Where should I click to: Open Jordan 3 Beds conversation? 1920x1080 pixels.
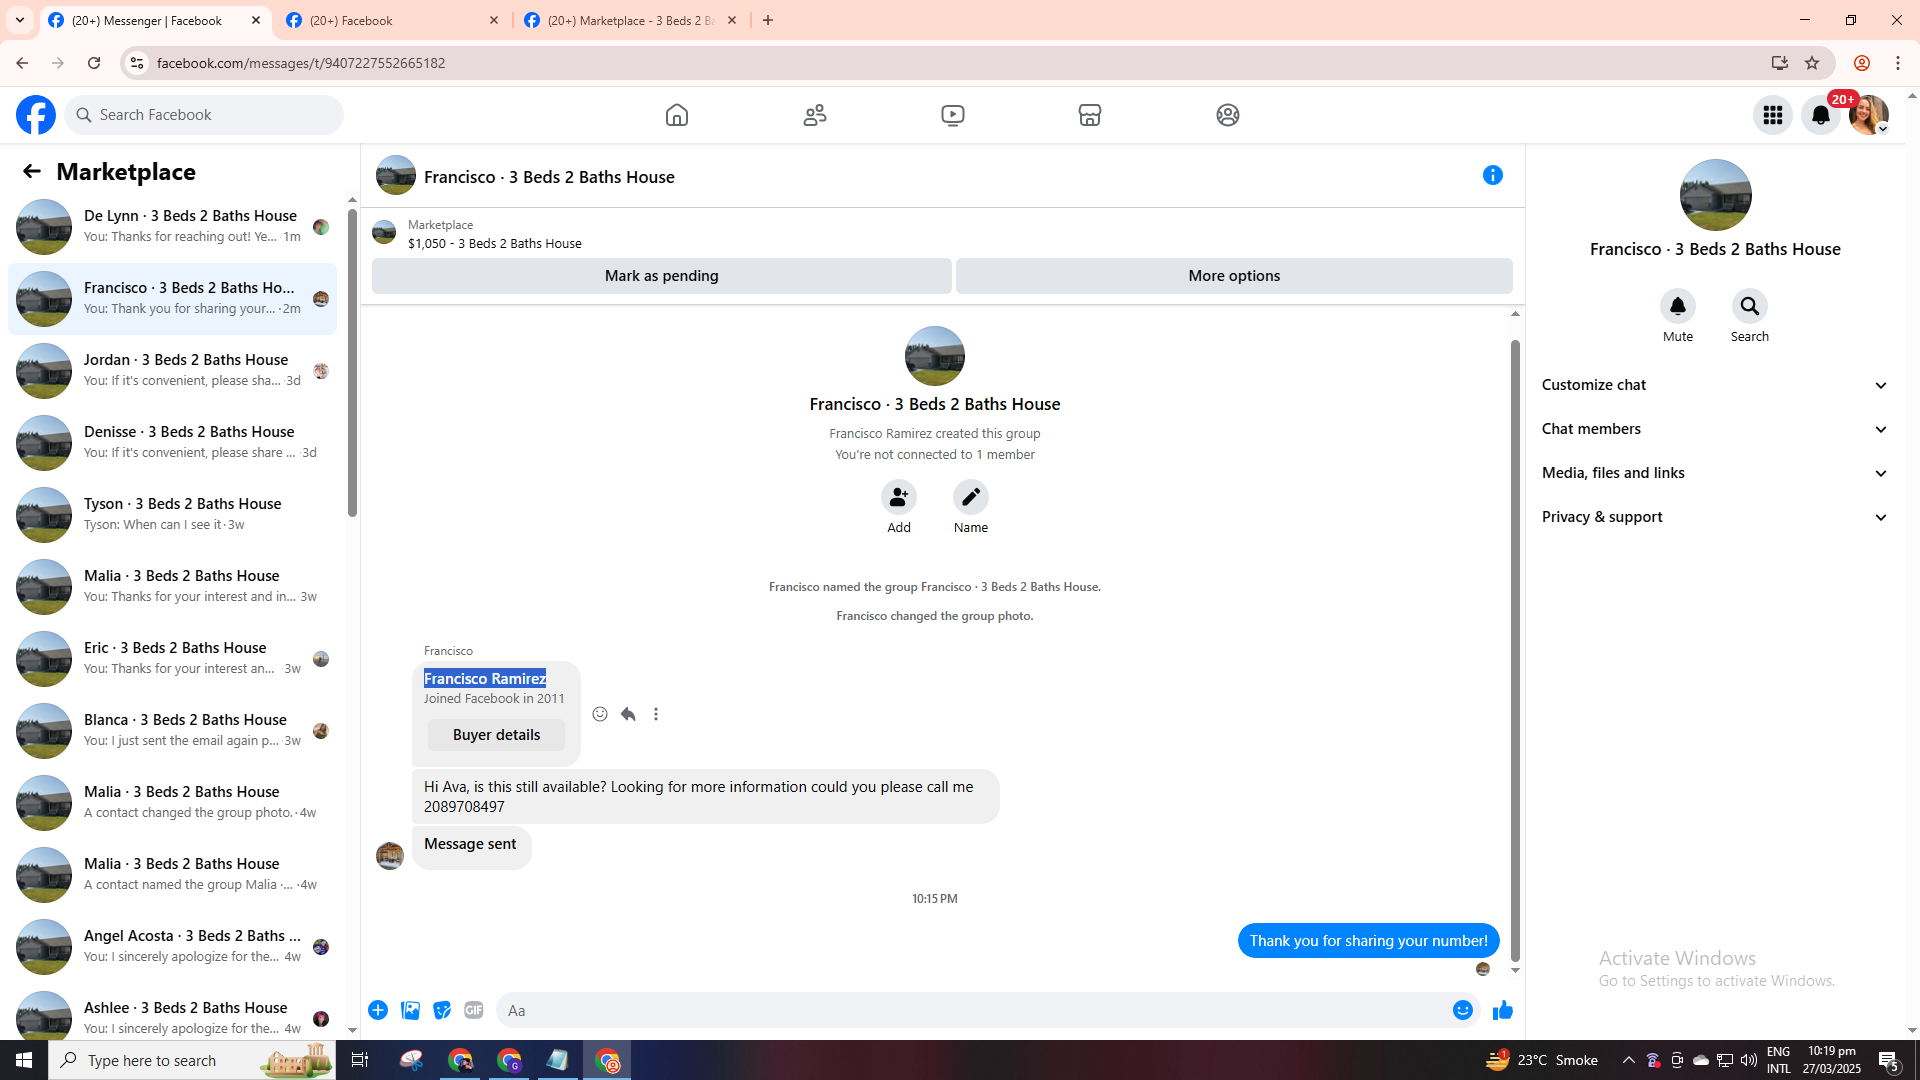172,370
